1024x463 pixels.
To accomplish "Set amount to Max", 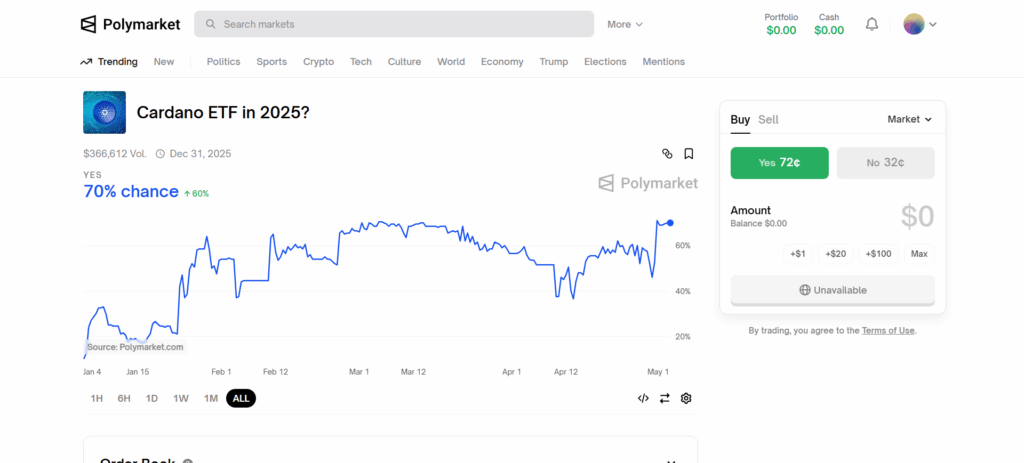I will point(919,254).
